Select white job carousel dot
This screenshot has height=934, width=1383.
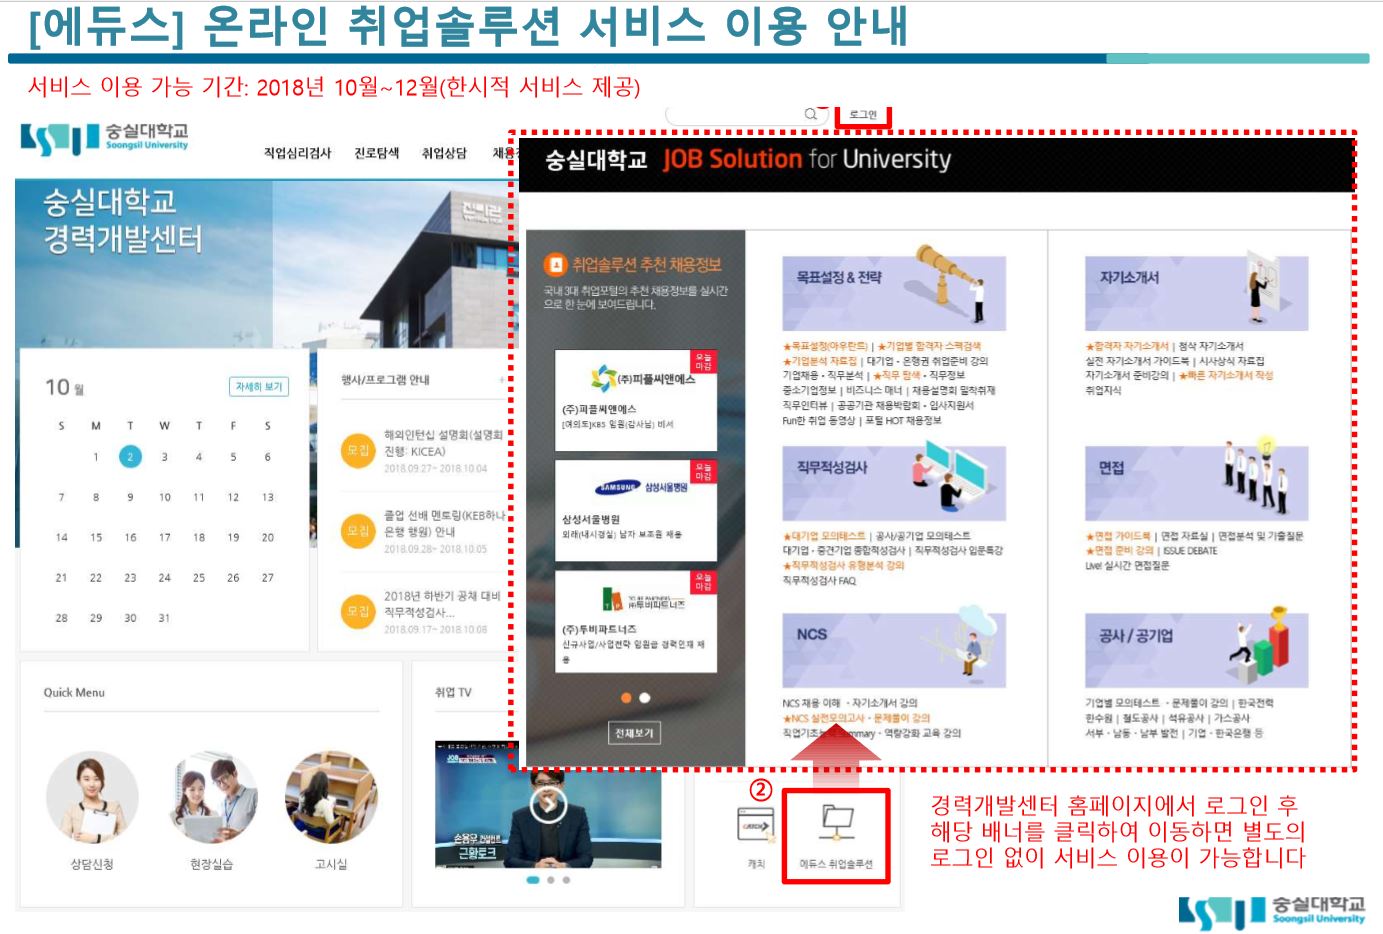[645, 698]
